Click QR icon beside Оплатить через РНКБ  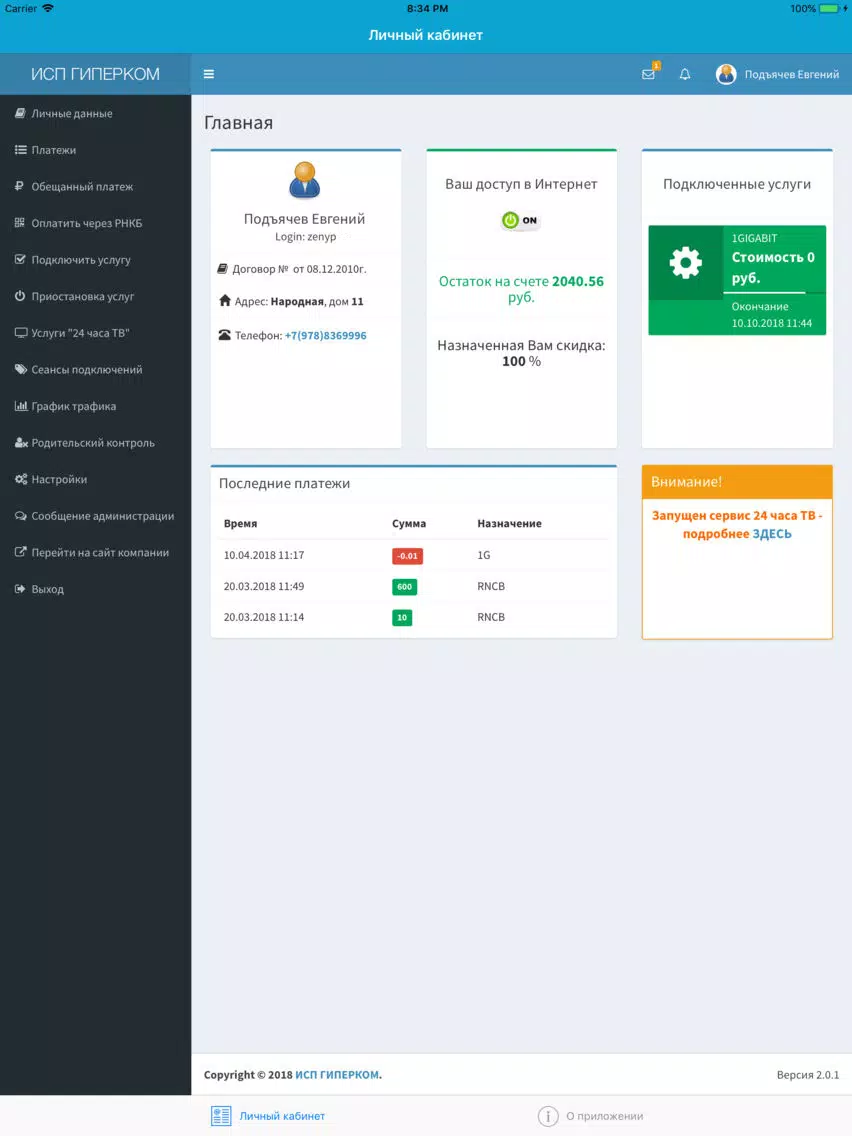20,222
